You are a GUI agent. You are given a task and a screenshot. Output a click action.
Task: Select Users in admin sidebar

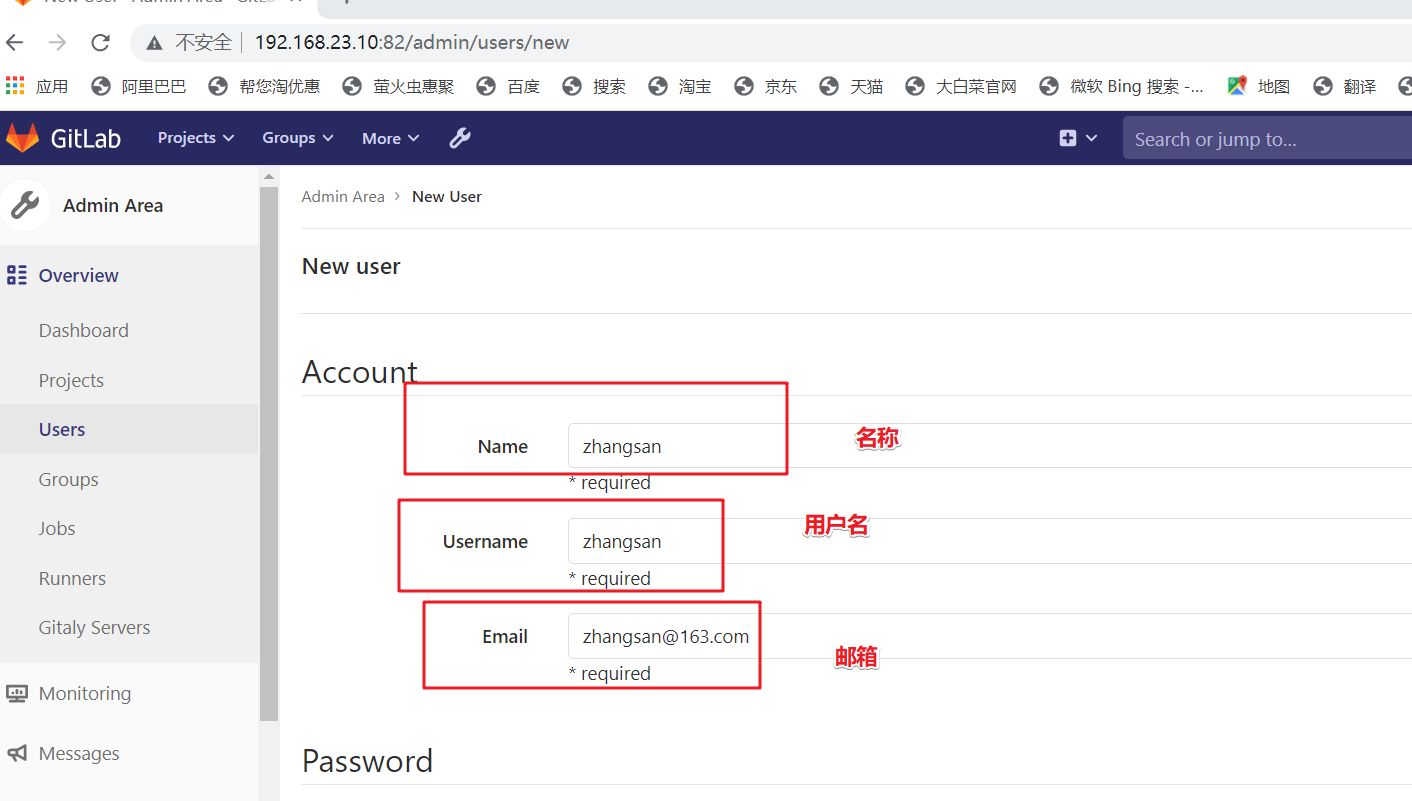(x=62, y=429)
